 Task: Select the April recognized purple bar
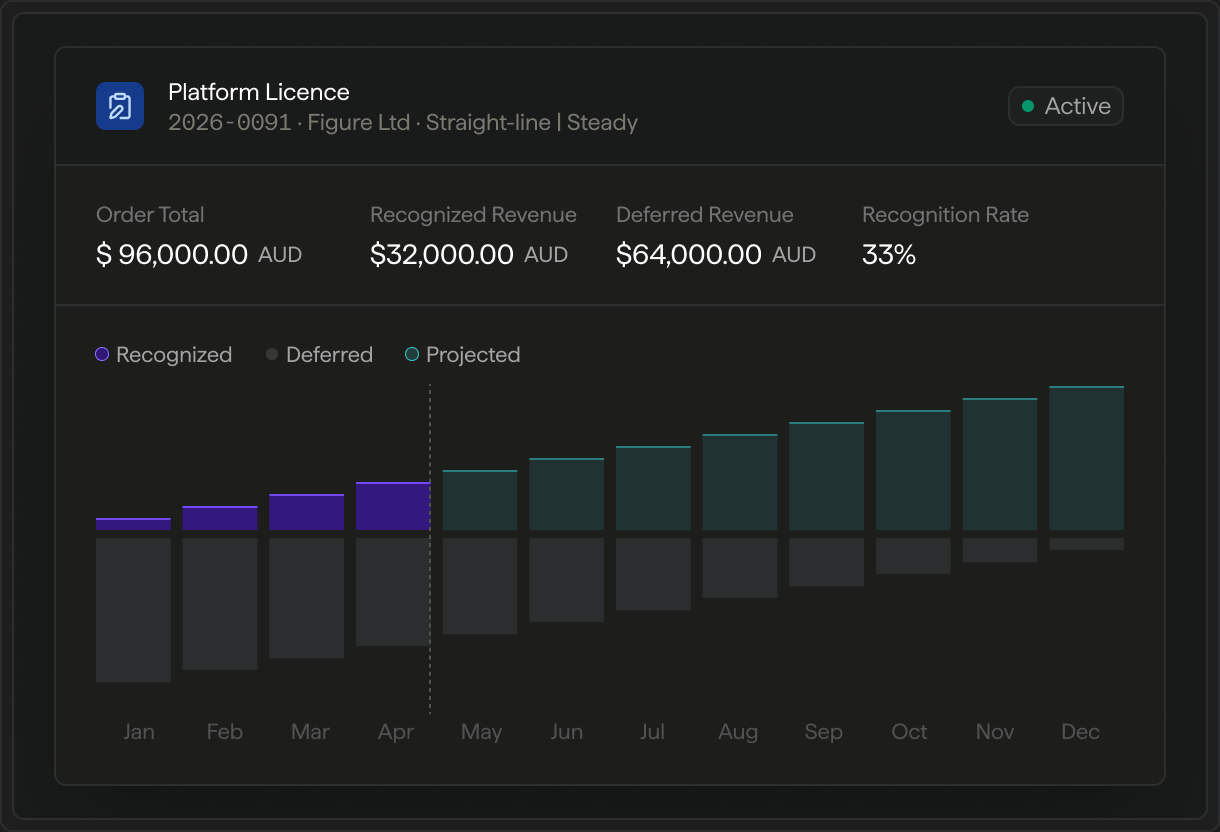click(393, 506)
